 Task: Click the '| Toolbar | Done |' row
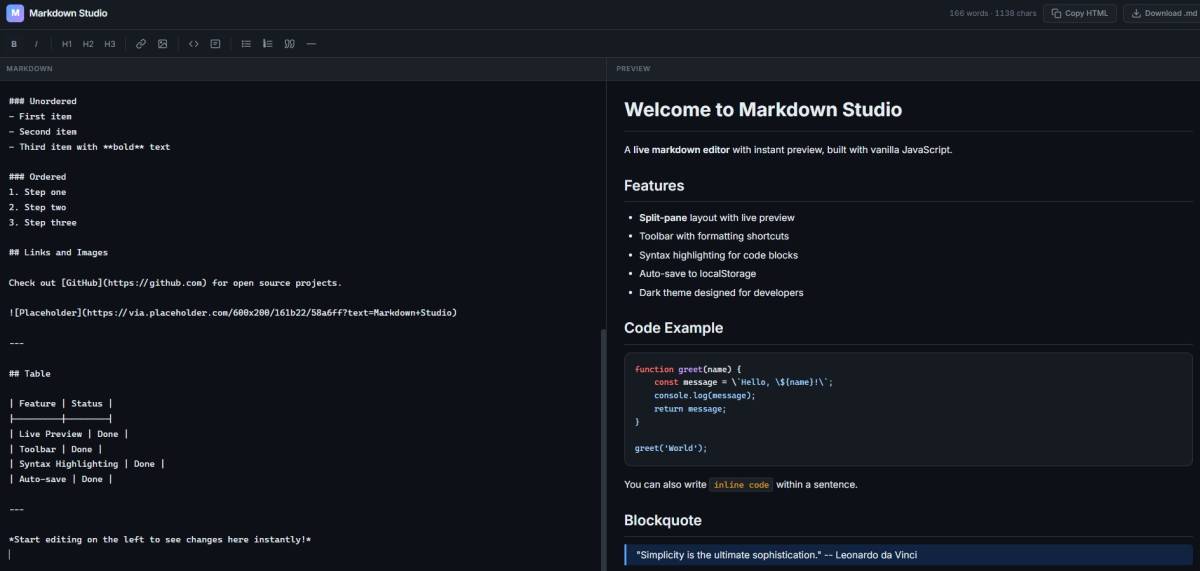56,449
